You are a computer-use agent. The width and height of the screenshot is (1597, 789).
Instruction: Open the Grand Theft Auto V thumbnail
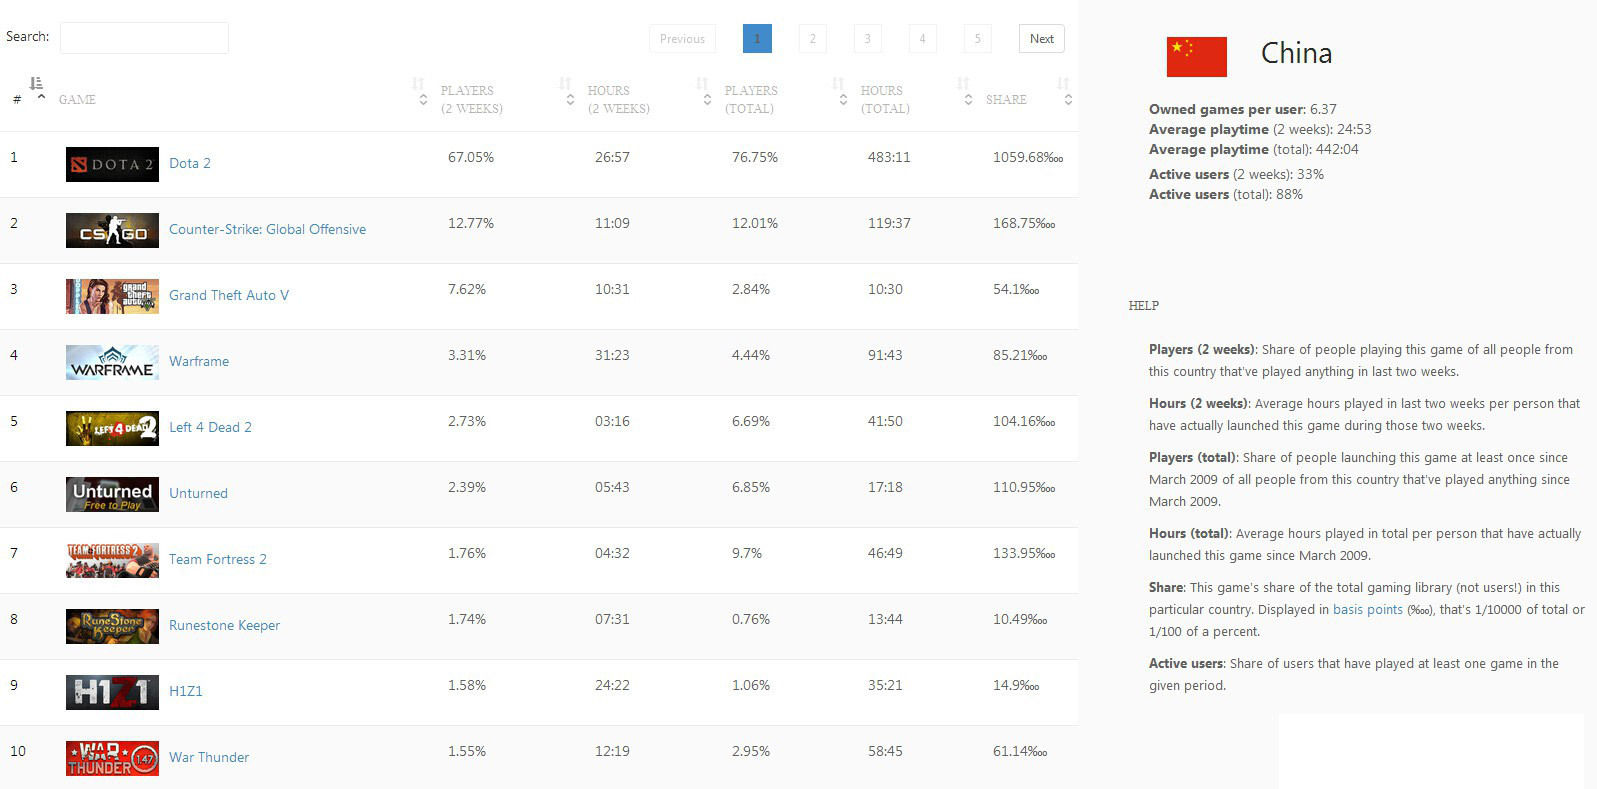click(112, 296)
